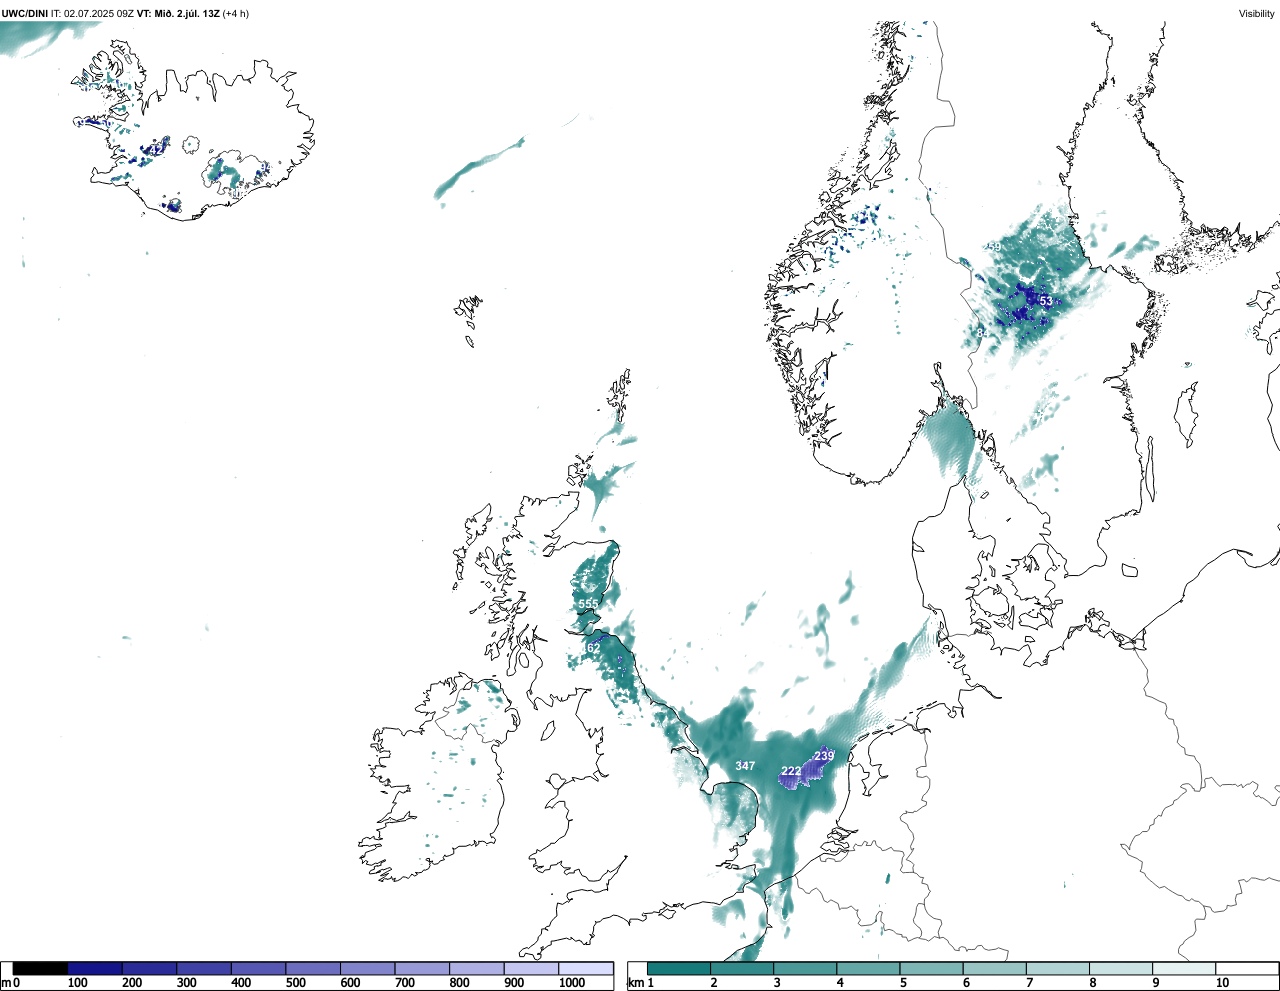
Task: Pick the 9–10 km palest legend swatch
Action: pos(1184,968)
